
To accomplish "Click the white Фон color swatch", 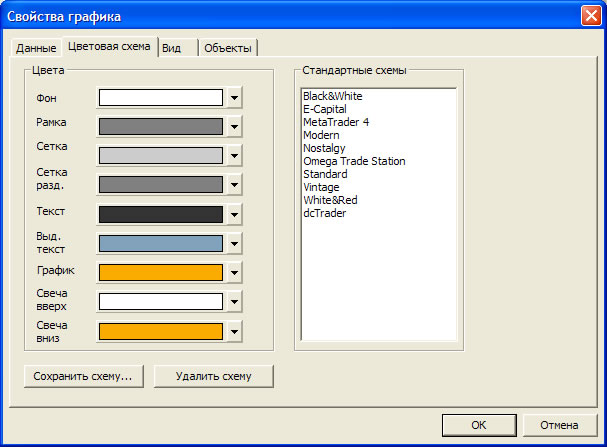I will [x=160, y=98].
